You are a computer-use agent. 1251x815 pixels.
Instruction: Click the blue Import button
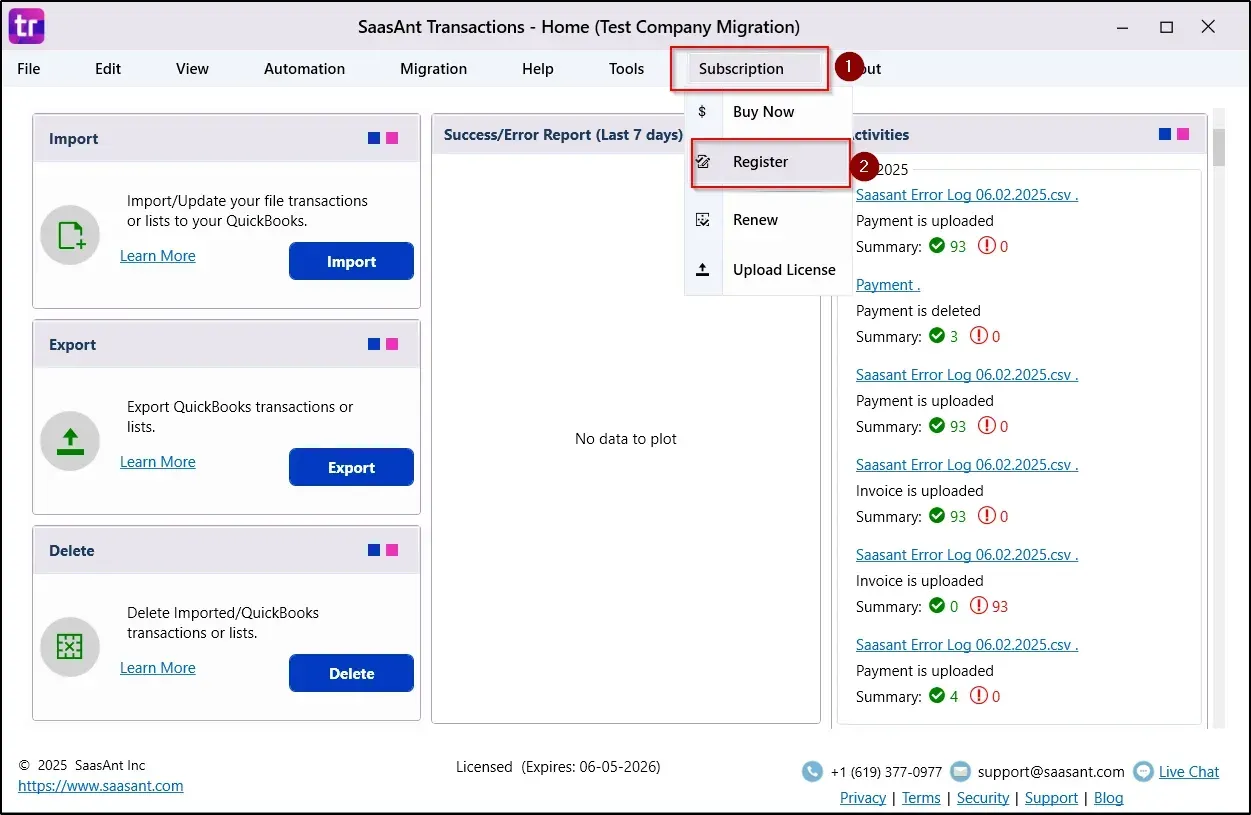tap(351, 261)
